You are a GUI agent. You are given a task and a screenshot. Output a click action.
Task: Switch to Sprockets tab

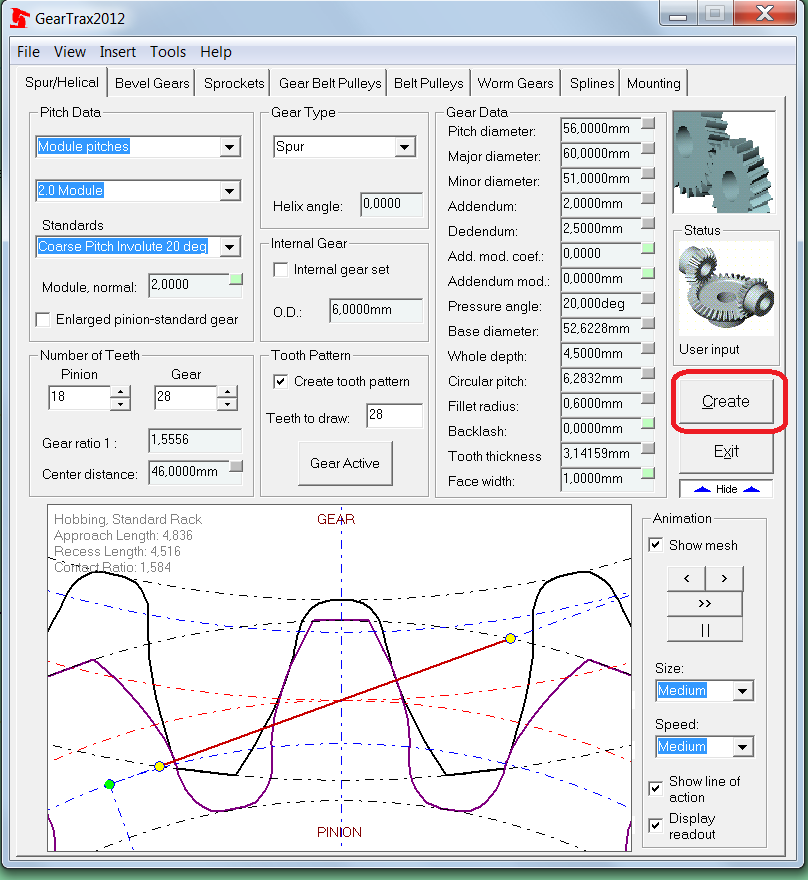[234, 84]
